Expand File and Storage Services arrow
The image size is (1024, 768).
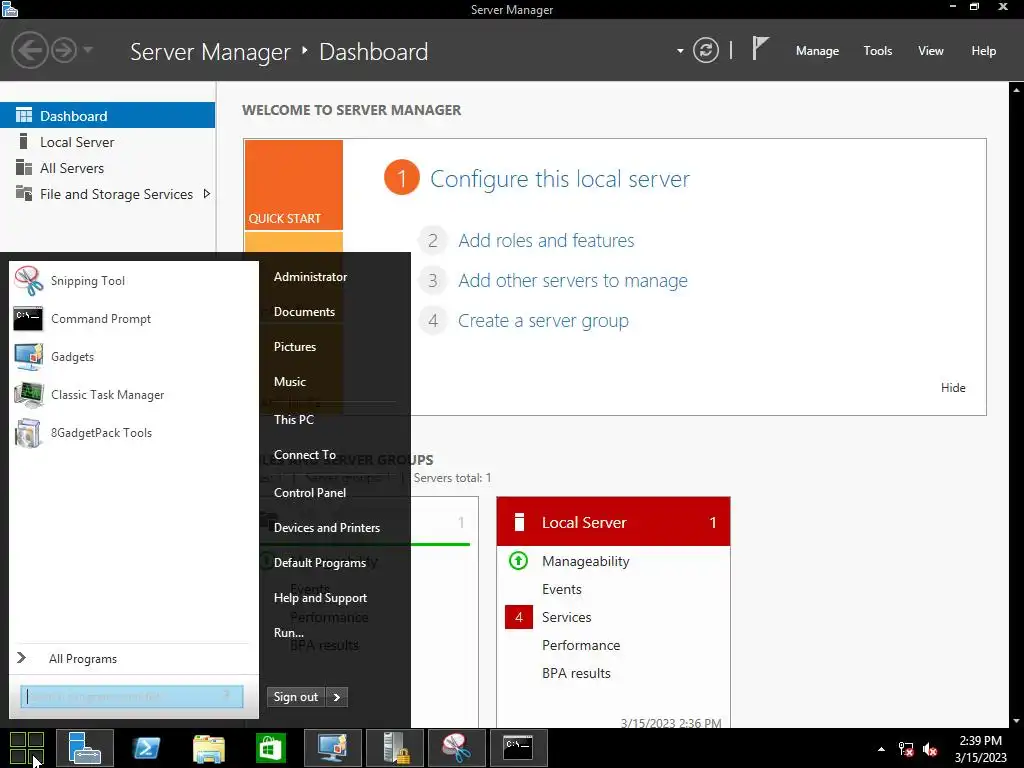pos(206,194)
